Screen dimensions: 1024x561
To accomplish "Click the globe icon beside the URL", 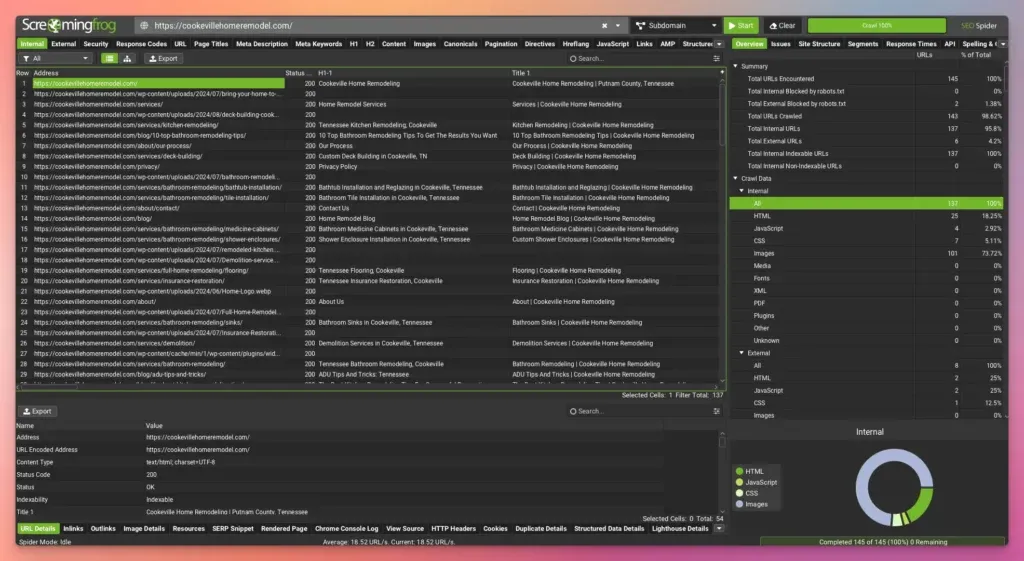I will [x=144, y=25].
